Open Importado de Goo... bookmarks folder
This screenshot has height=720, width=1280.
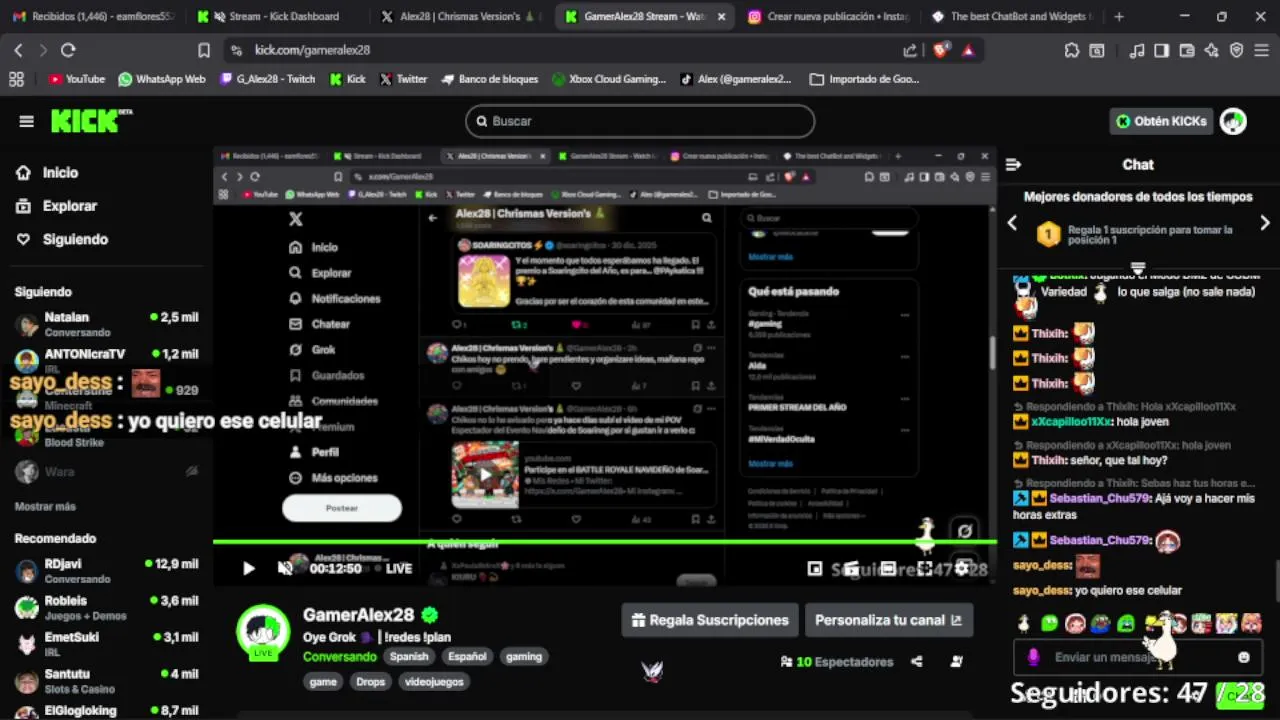(864, 79)
